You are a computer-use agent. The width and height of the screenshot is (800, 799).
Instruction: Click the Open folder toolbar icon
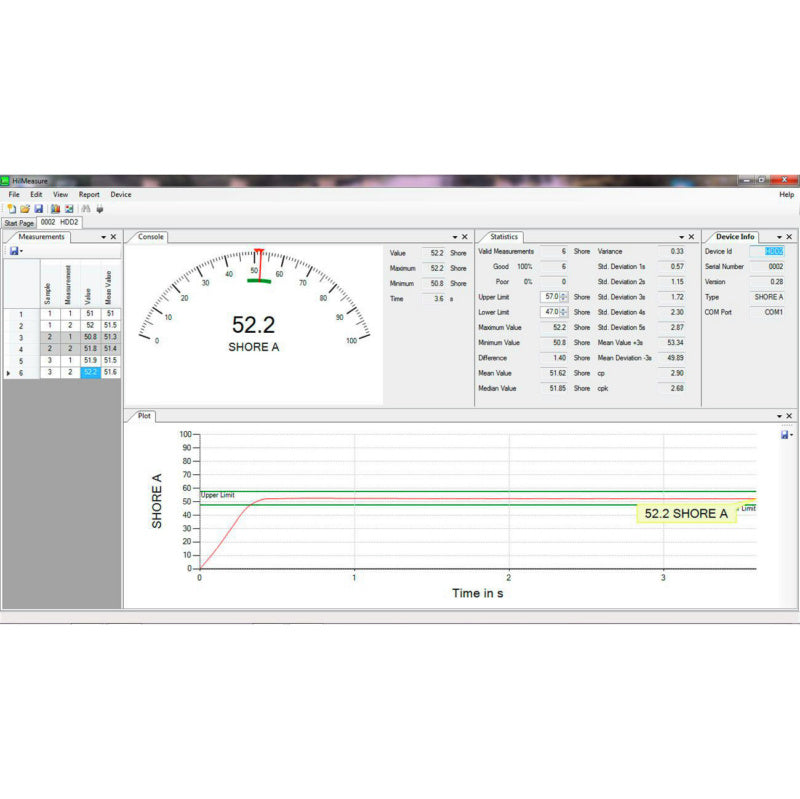(x=25, y=208)
